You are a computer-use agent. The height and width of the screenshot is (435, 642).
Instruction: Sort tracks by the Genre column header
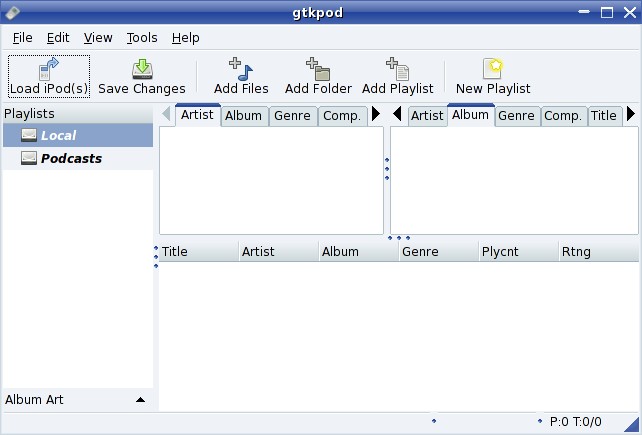pos(438,251)
